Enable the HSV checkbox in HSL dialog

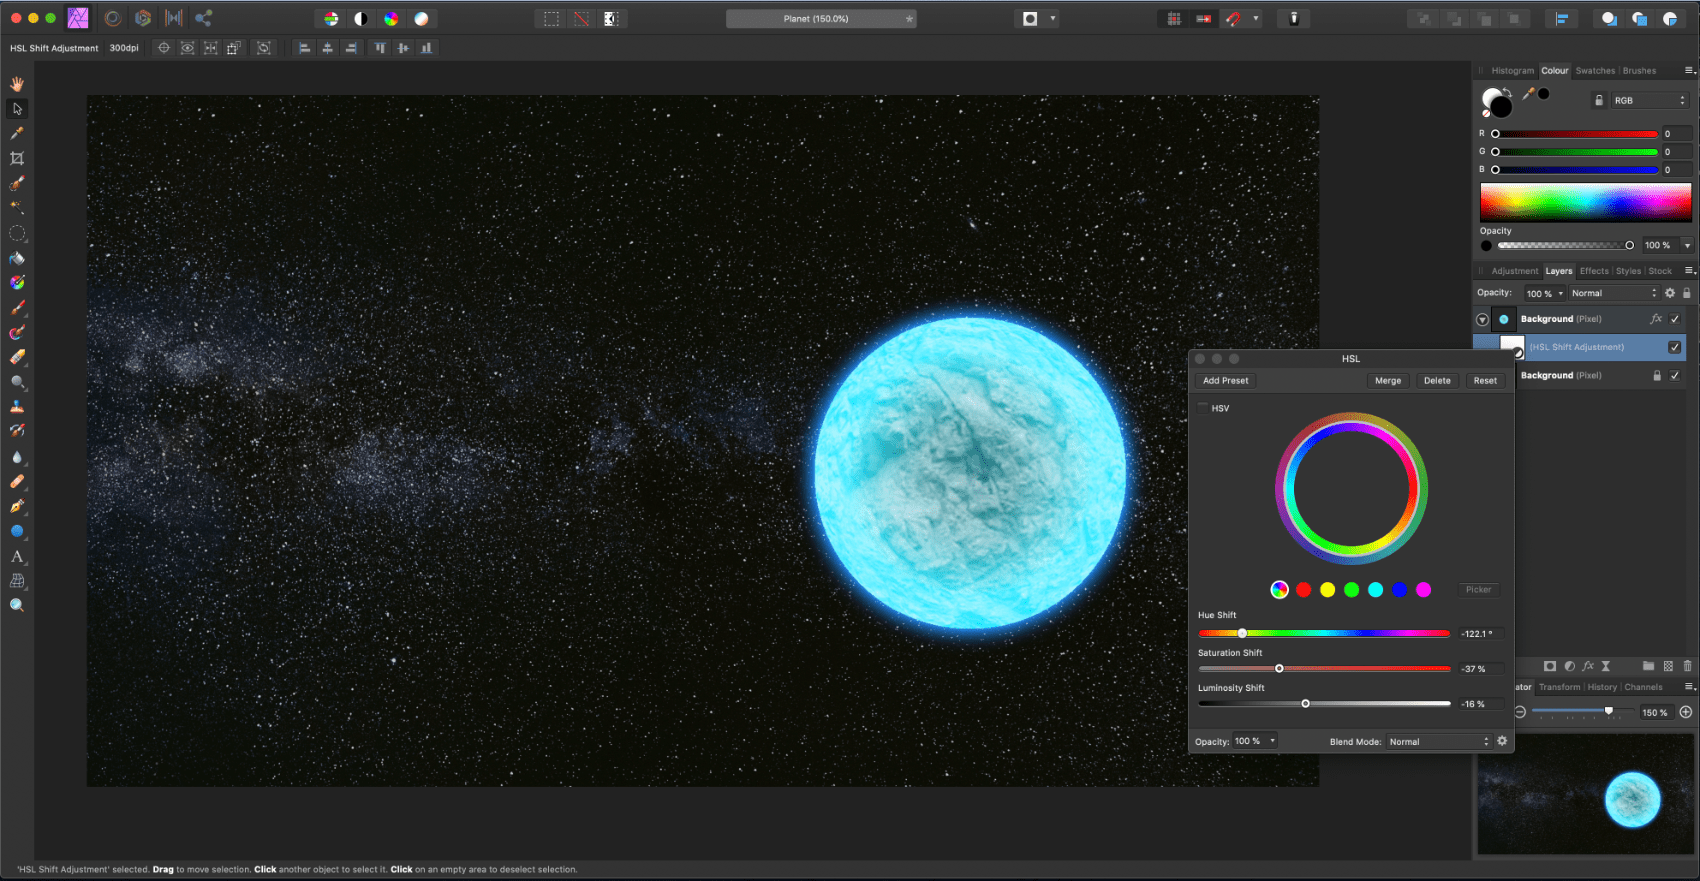(x=1203, y=408)
